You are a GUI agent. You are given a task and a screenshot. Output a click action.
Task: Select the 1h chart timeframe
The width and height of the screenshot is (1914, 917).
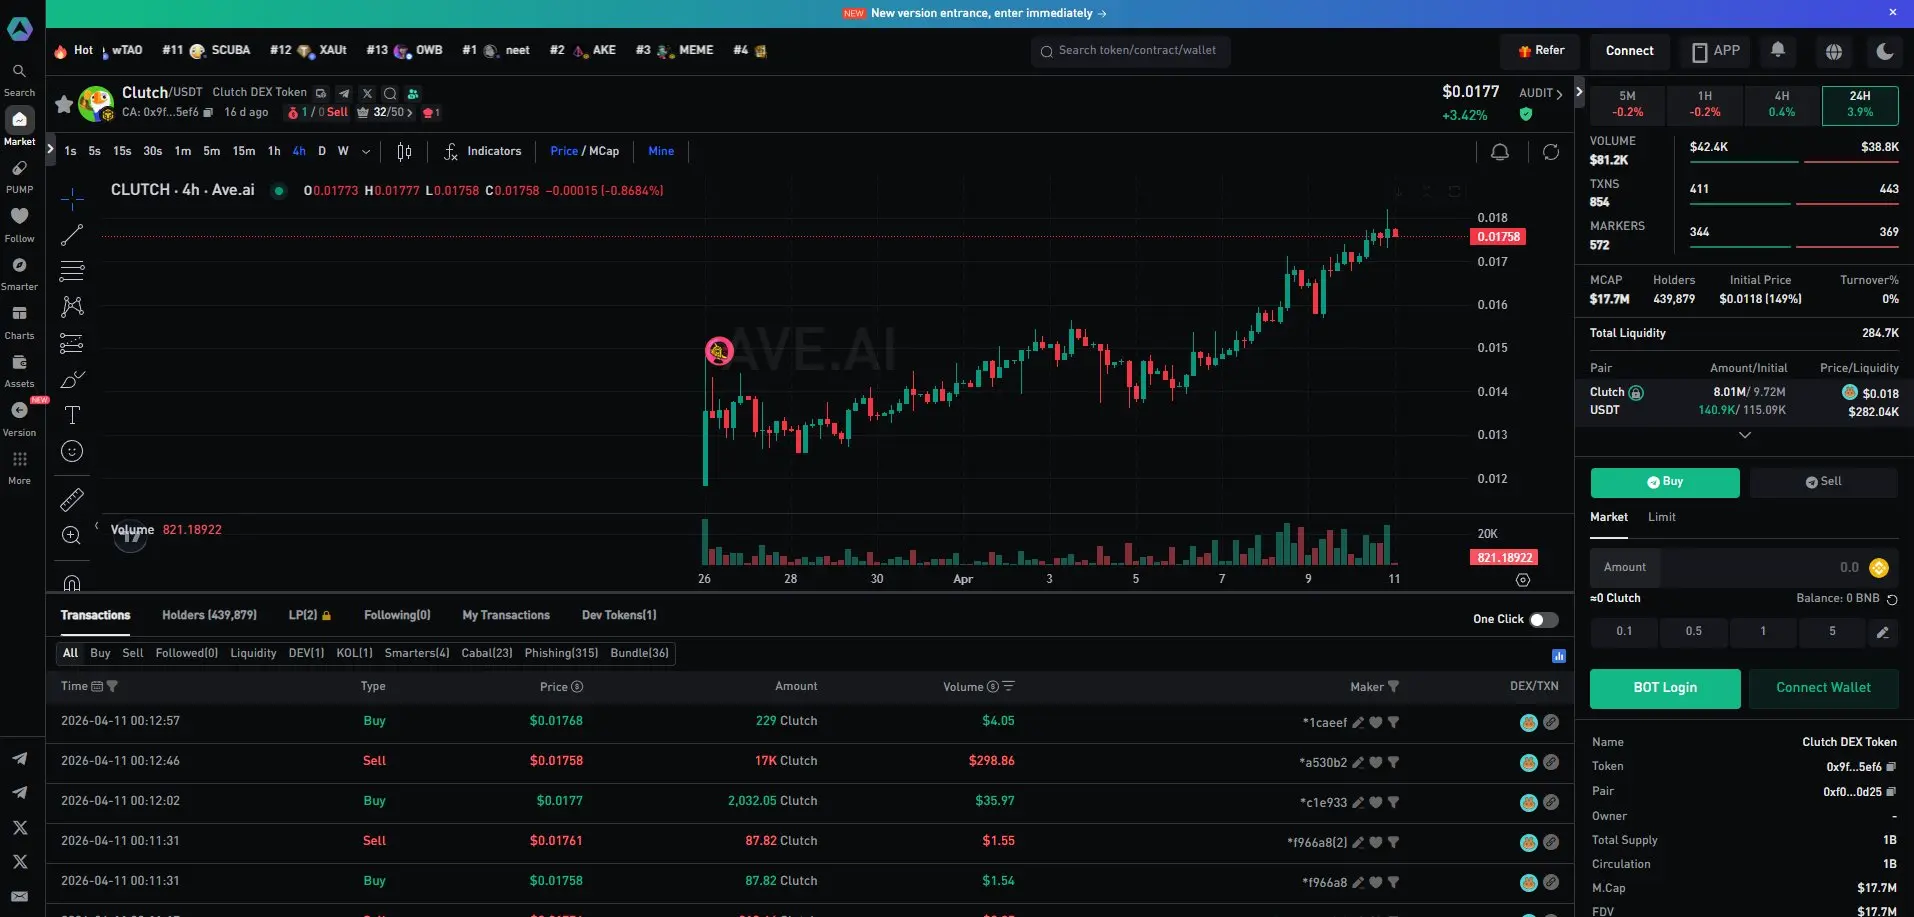(274, 152)
